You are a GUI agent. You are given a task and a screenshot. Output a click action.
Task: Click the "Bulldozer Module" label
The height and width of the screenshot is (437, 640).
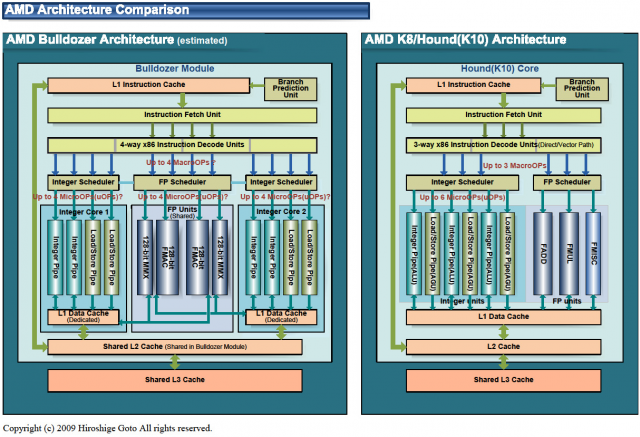coord(175,69)
